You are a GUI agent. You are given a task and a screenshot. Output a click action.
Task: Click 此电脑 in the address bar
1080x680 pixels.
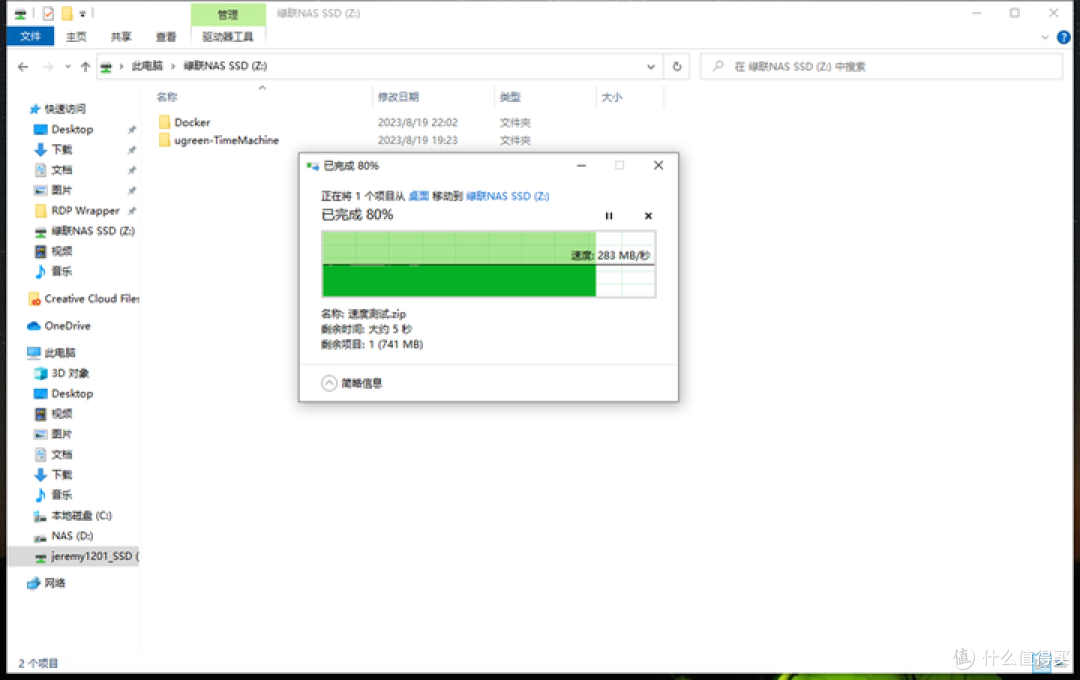click(147, 66)
